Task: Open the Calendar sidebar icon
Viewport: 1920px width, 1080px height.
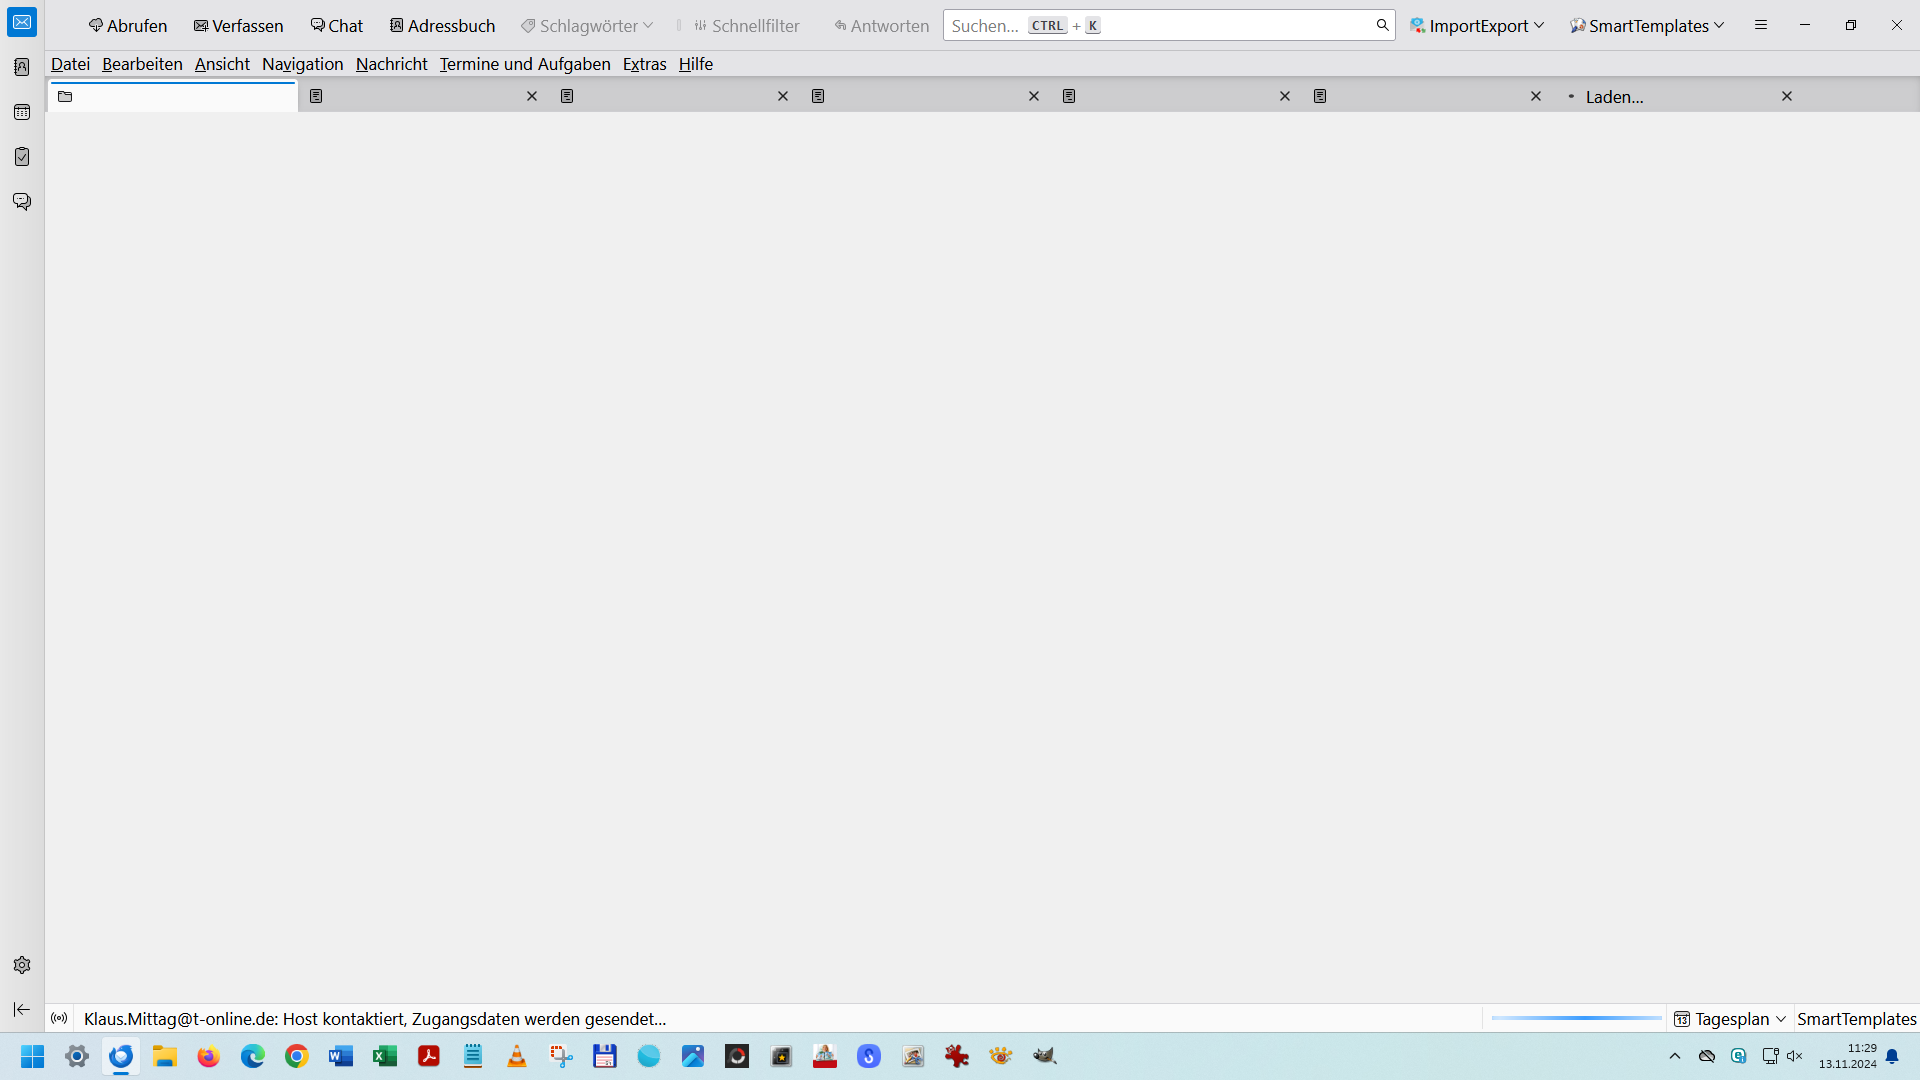Action: tap(22, 112)
